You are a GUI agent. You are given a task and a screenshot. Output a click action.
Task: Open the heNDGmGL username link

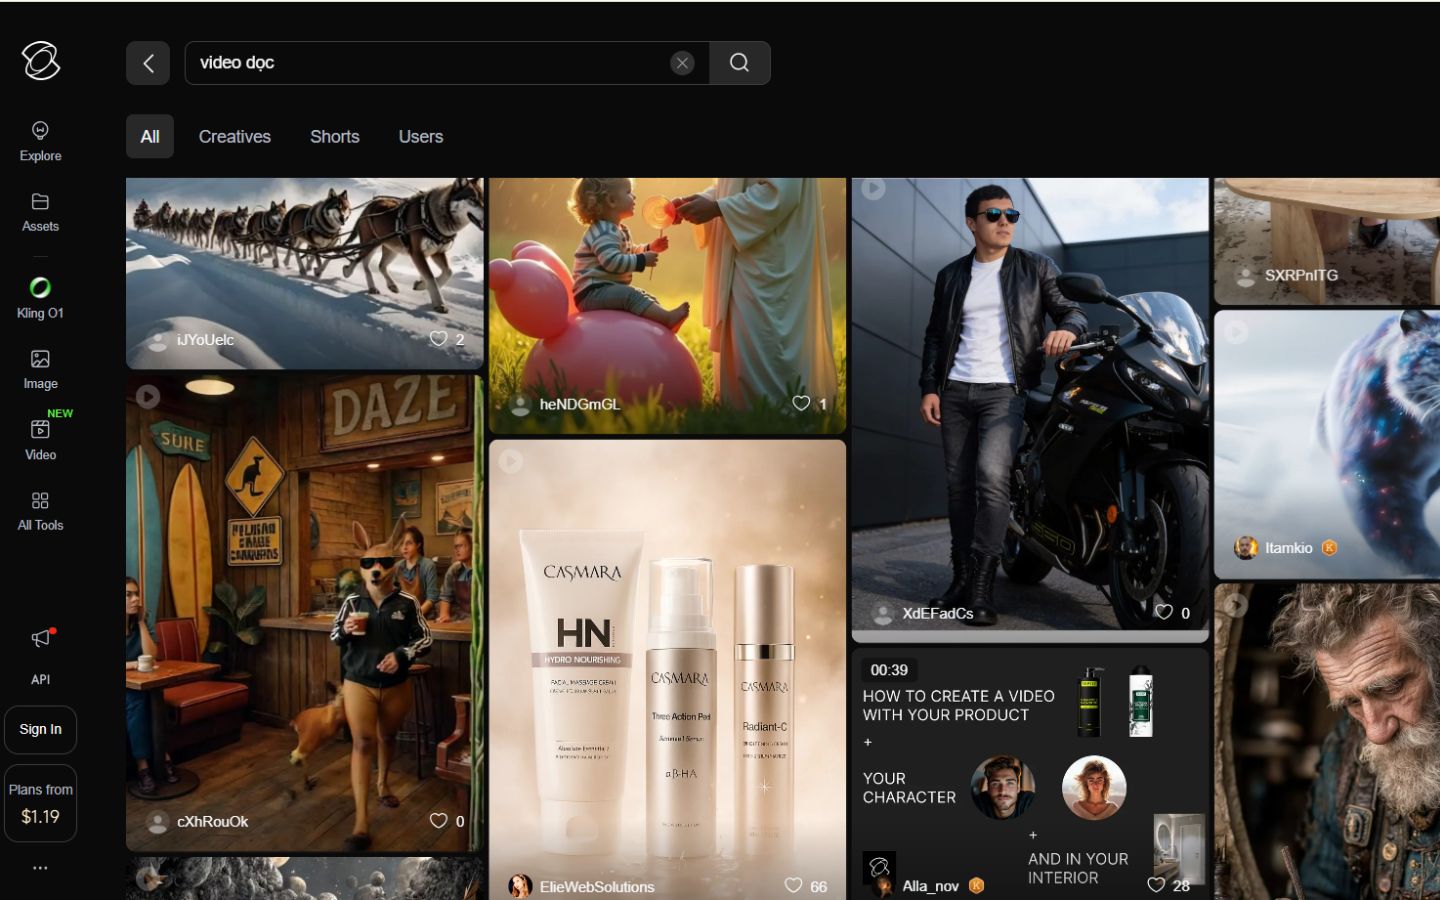(x=580, y=404)
